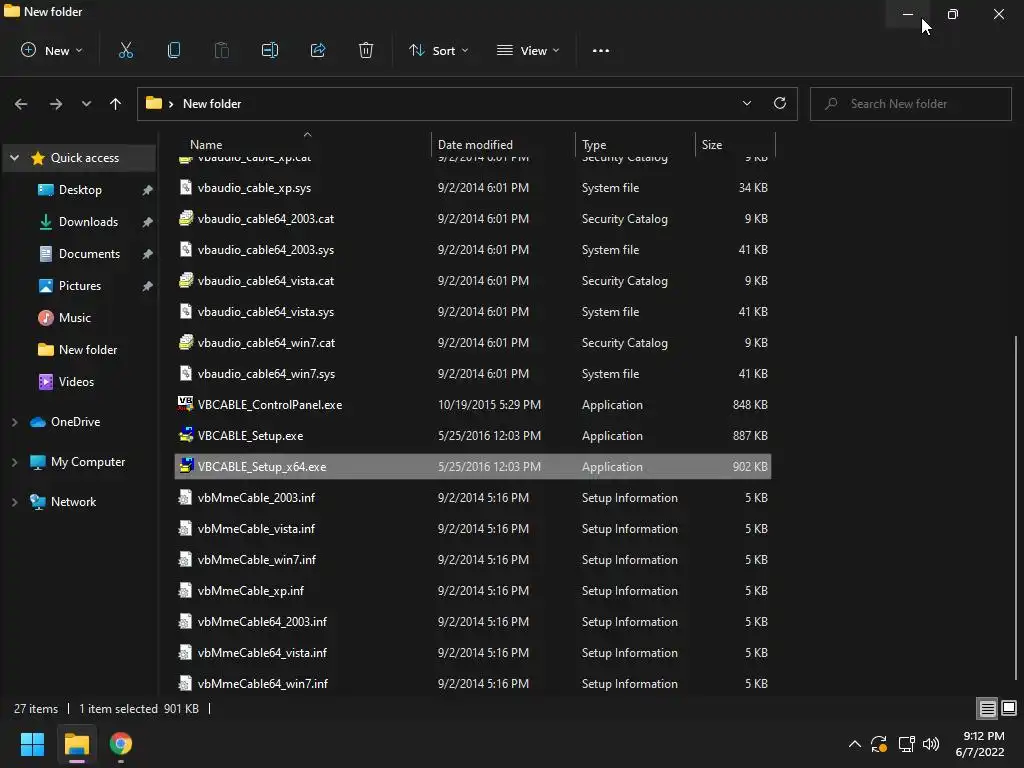Viewport: 1024px width, 768px height.
Task: Select the file vbaudio_cable64_win7.sys
Action: 473,374
